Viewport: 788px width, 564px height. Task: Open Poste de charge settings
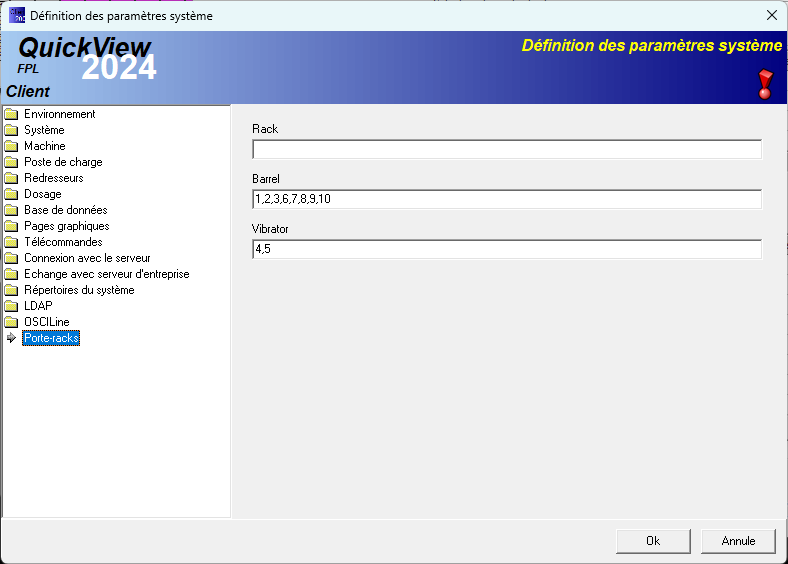pos(63,162)
